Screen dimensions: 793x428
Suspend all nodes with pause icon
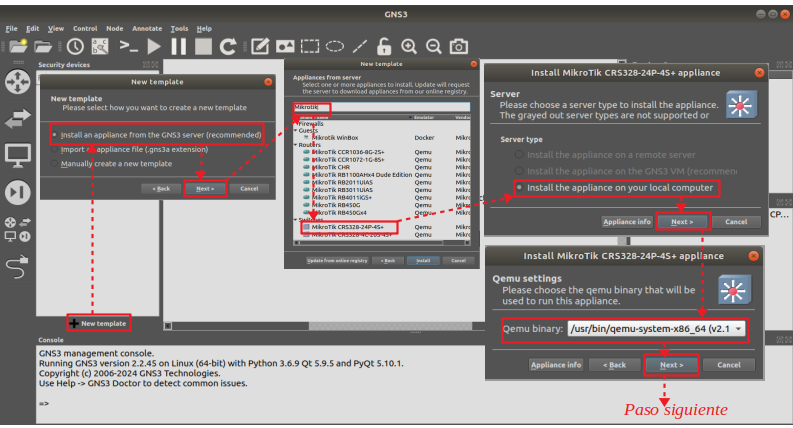click(x=179, y=47)
